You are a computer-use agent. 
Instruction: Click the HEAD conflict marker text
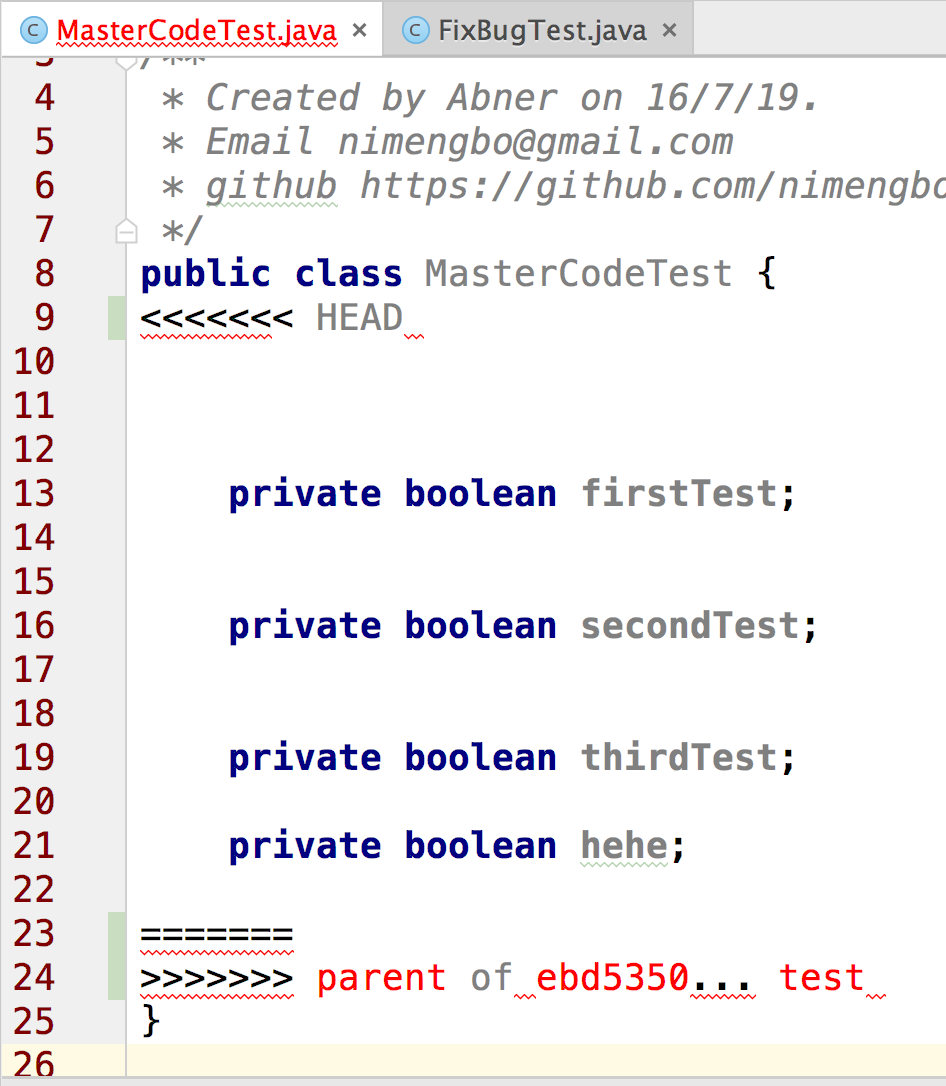[358, 318]
